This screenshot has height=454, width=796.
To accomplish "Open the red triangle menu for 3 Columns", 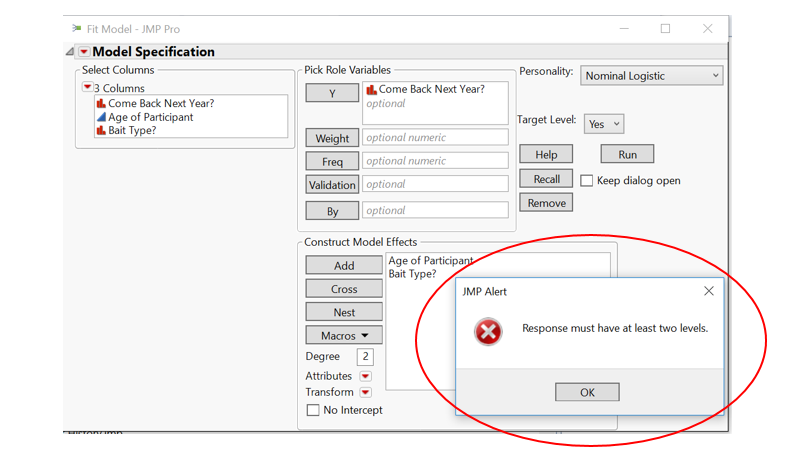I will pyautogui.click(x=87, y=87).
